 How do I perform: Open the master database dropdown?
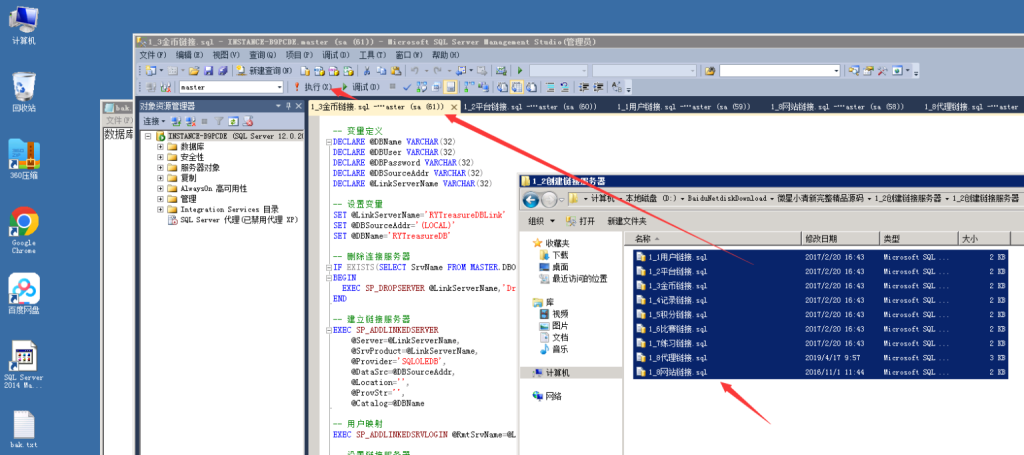(x=279, y=88)
